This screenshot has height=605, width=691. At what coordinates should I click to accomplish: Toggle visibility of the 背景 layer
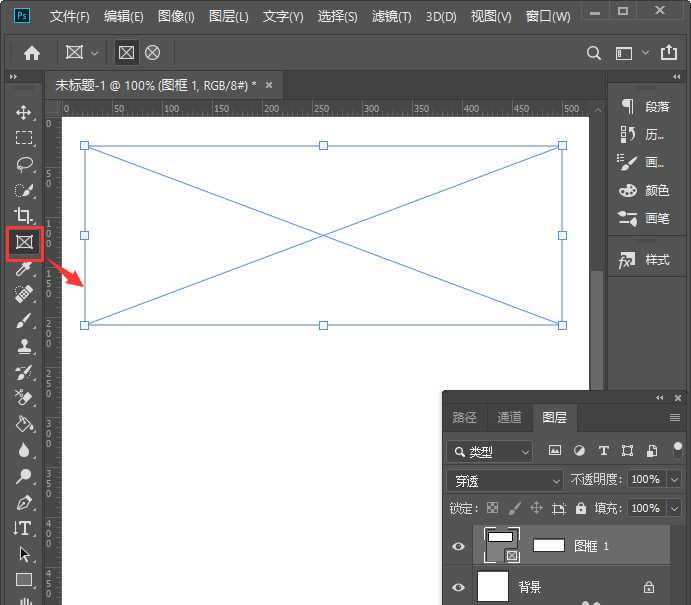tap(459, 588)
